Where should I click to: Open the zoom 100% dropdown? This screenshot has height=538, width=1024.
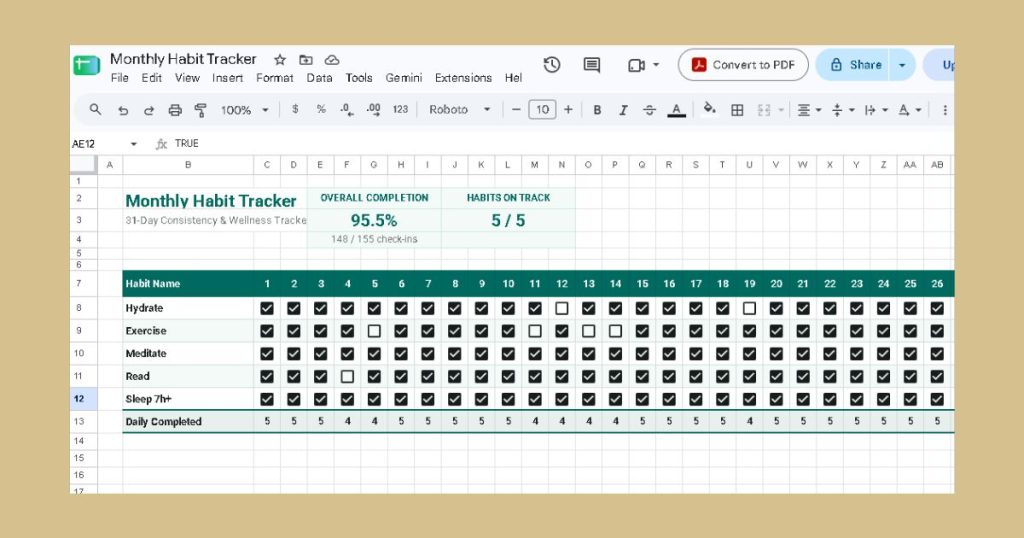point(245,110)
